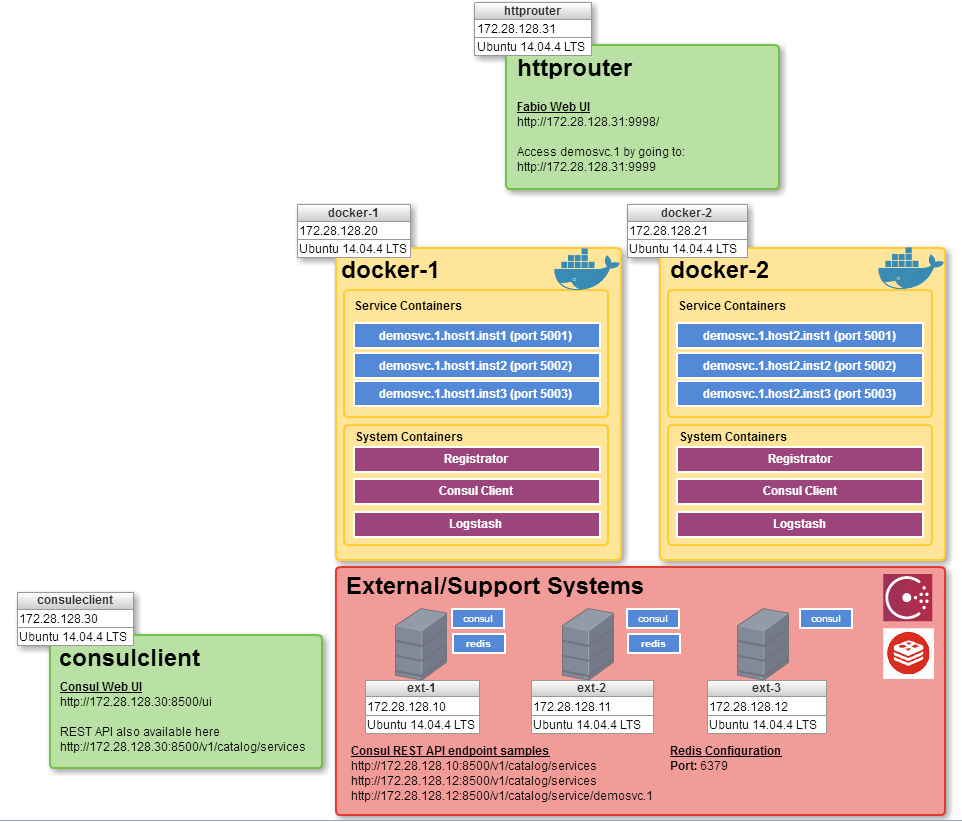Select demosvc.1.host1.inst2 (port 5002) container
The image size is (962, 822).
tap(477, 366)
